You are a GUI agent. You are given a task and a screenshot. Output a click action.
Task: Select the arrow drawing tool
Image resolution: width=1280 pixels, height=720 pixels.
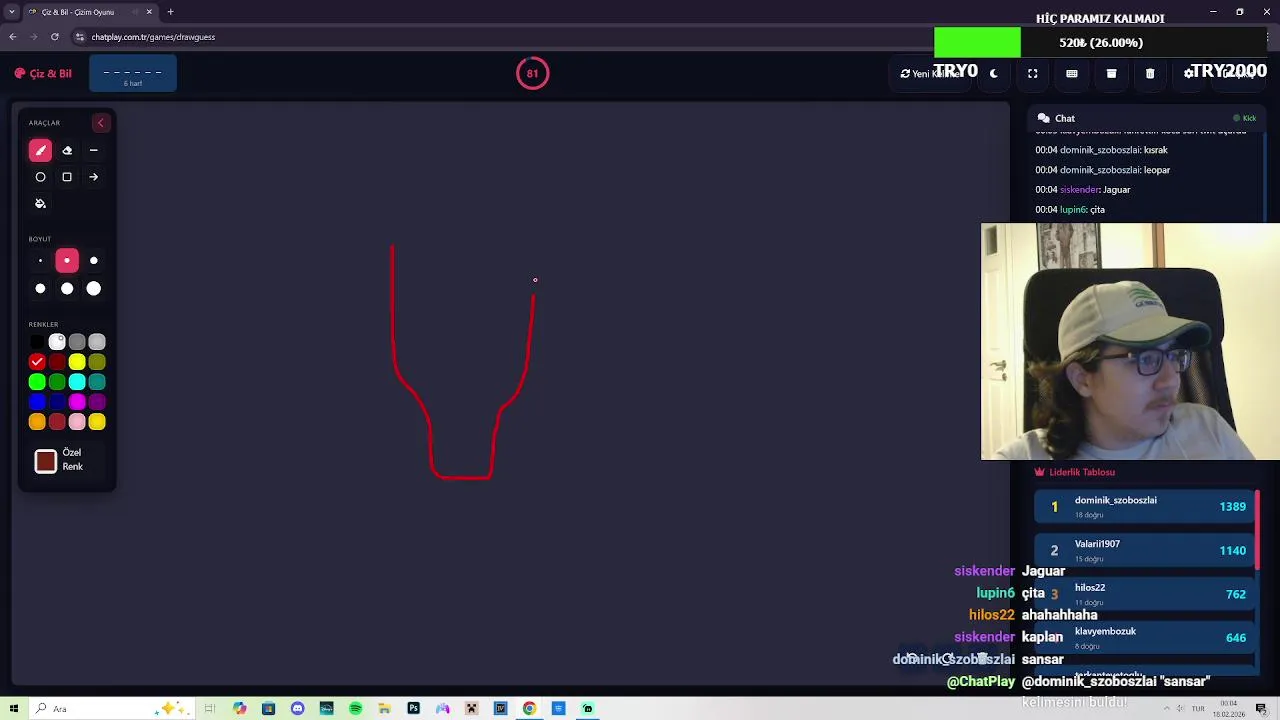[94, 177]
